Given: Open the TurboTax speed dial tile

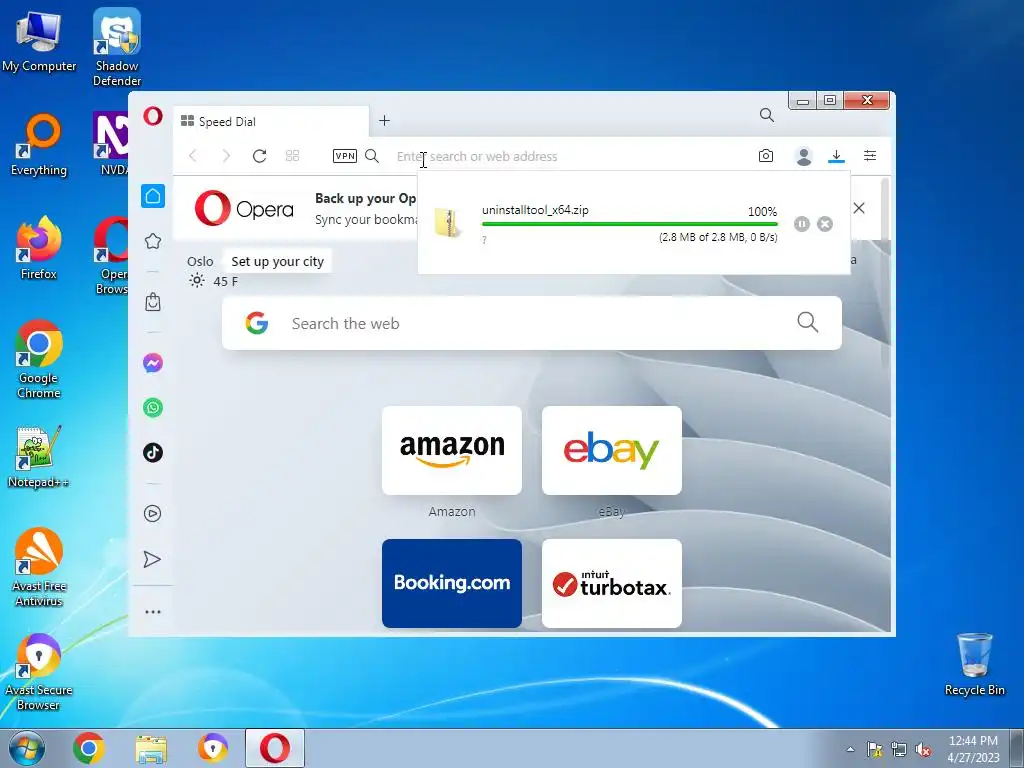Looking at the screenshot, I should [612, 583].
